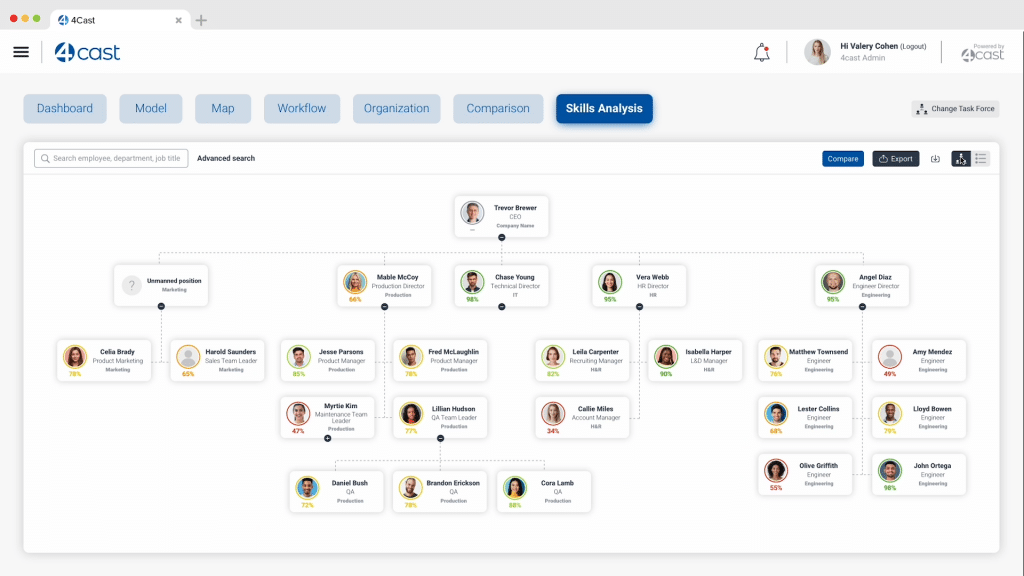1024x576 pixels.
Task: Open the notifications bell
Action: pos(761,53)
